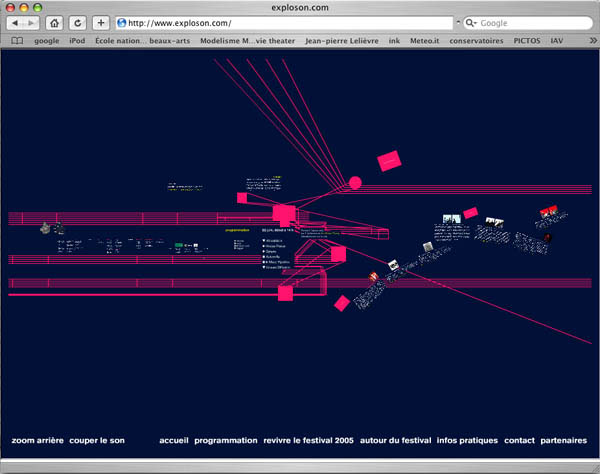Go to the Home page icon
600x474 pixels.
click(x=54, y=22)
